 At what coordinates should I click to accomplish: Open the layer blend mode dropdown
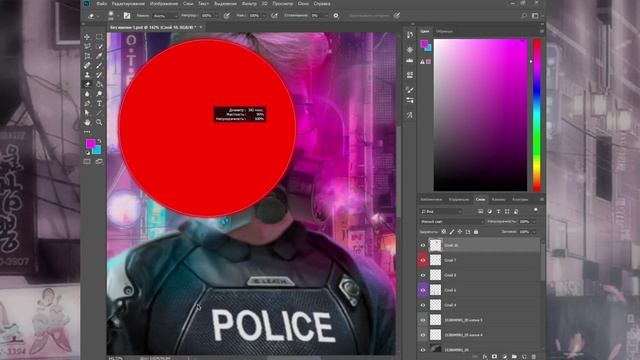[451, 221]
